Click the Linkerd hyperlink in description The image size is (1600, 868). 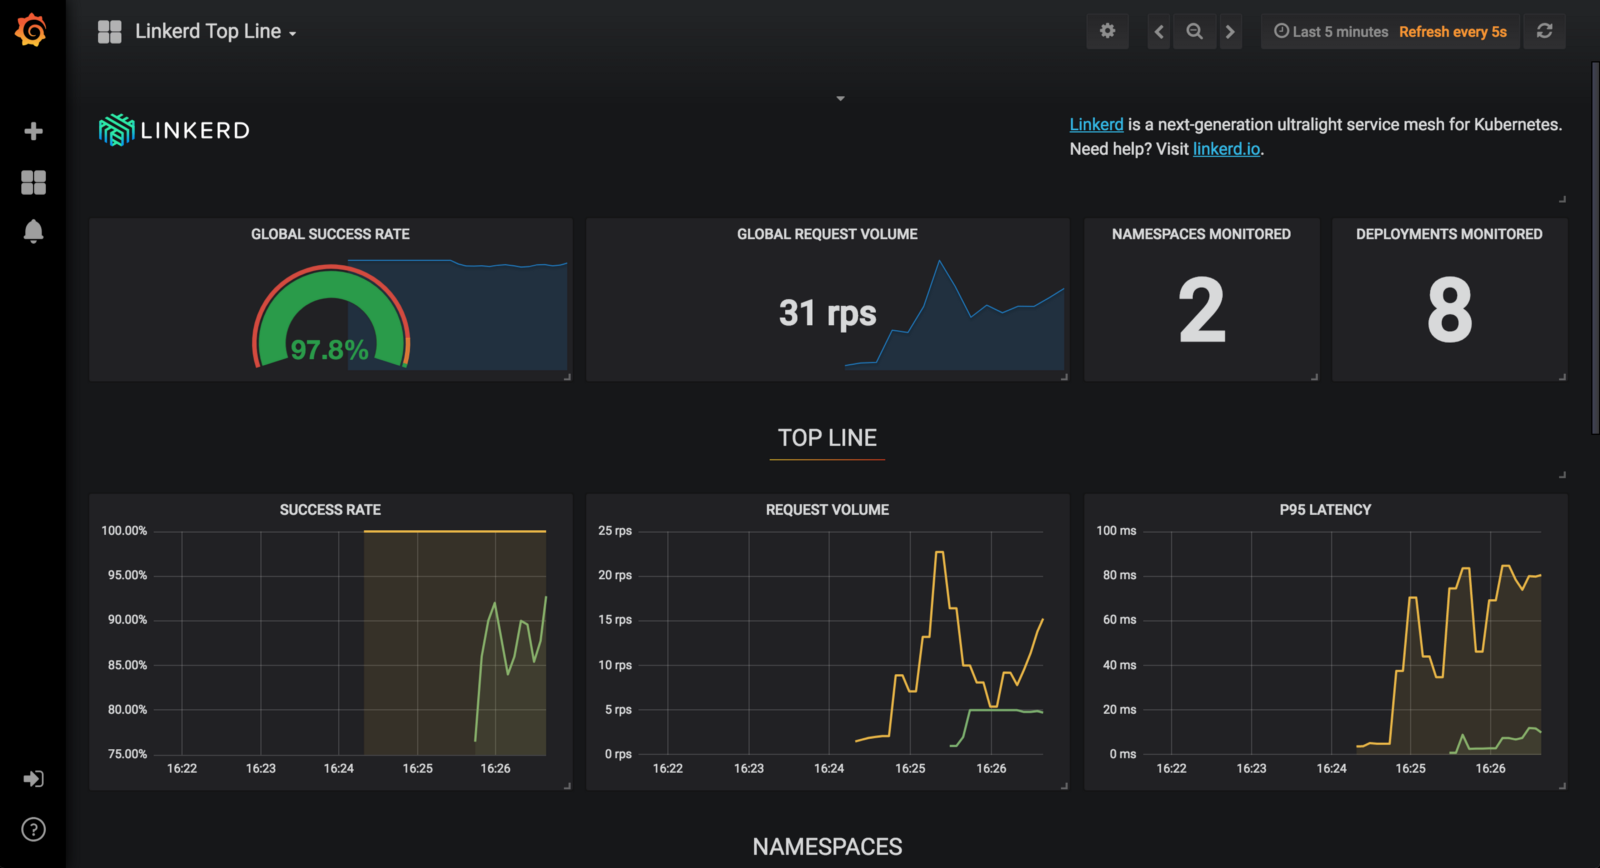[1096, 124]
